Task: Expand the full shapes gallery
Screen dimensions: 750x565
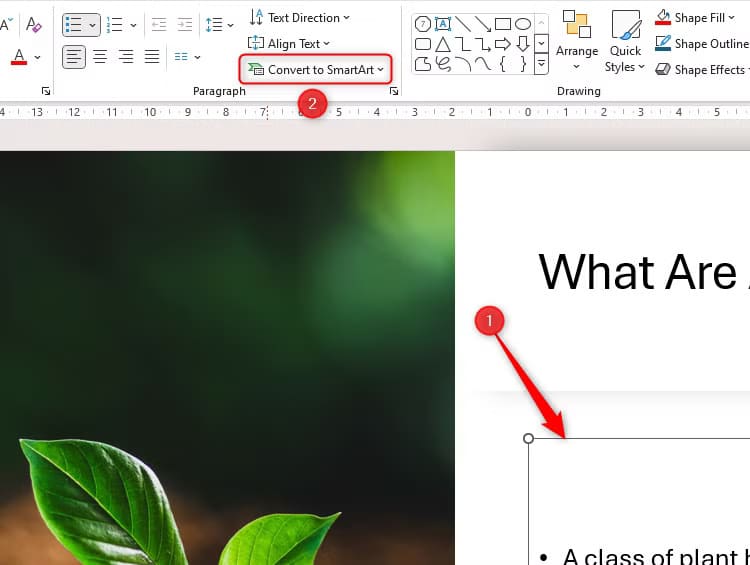Action: click(x=541, y=63)
